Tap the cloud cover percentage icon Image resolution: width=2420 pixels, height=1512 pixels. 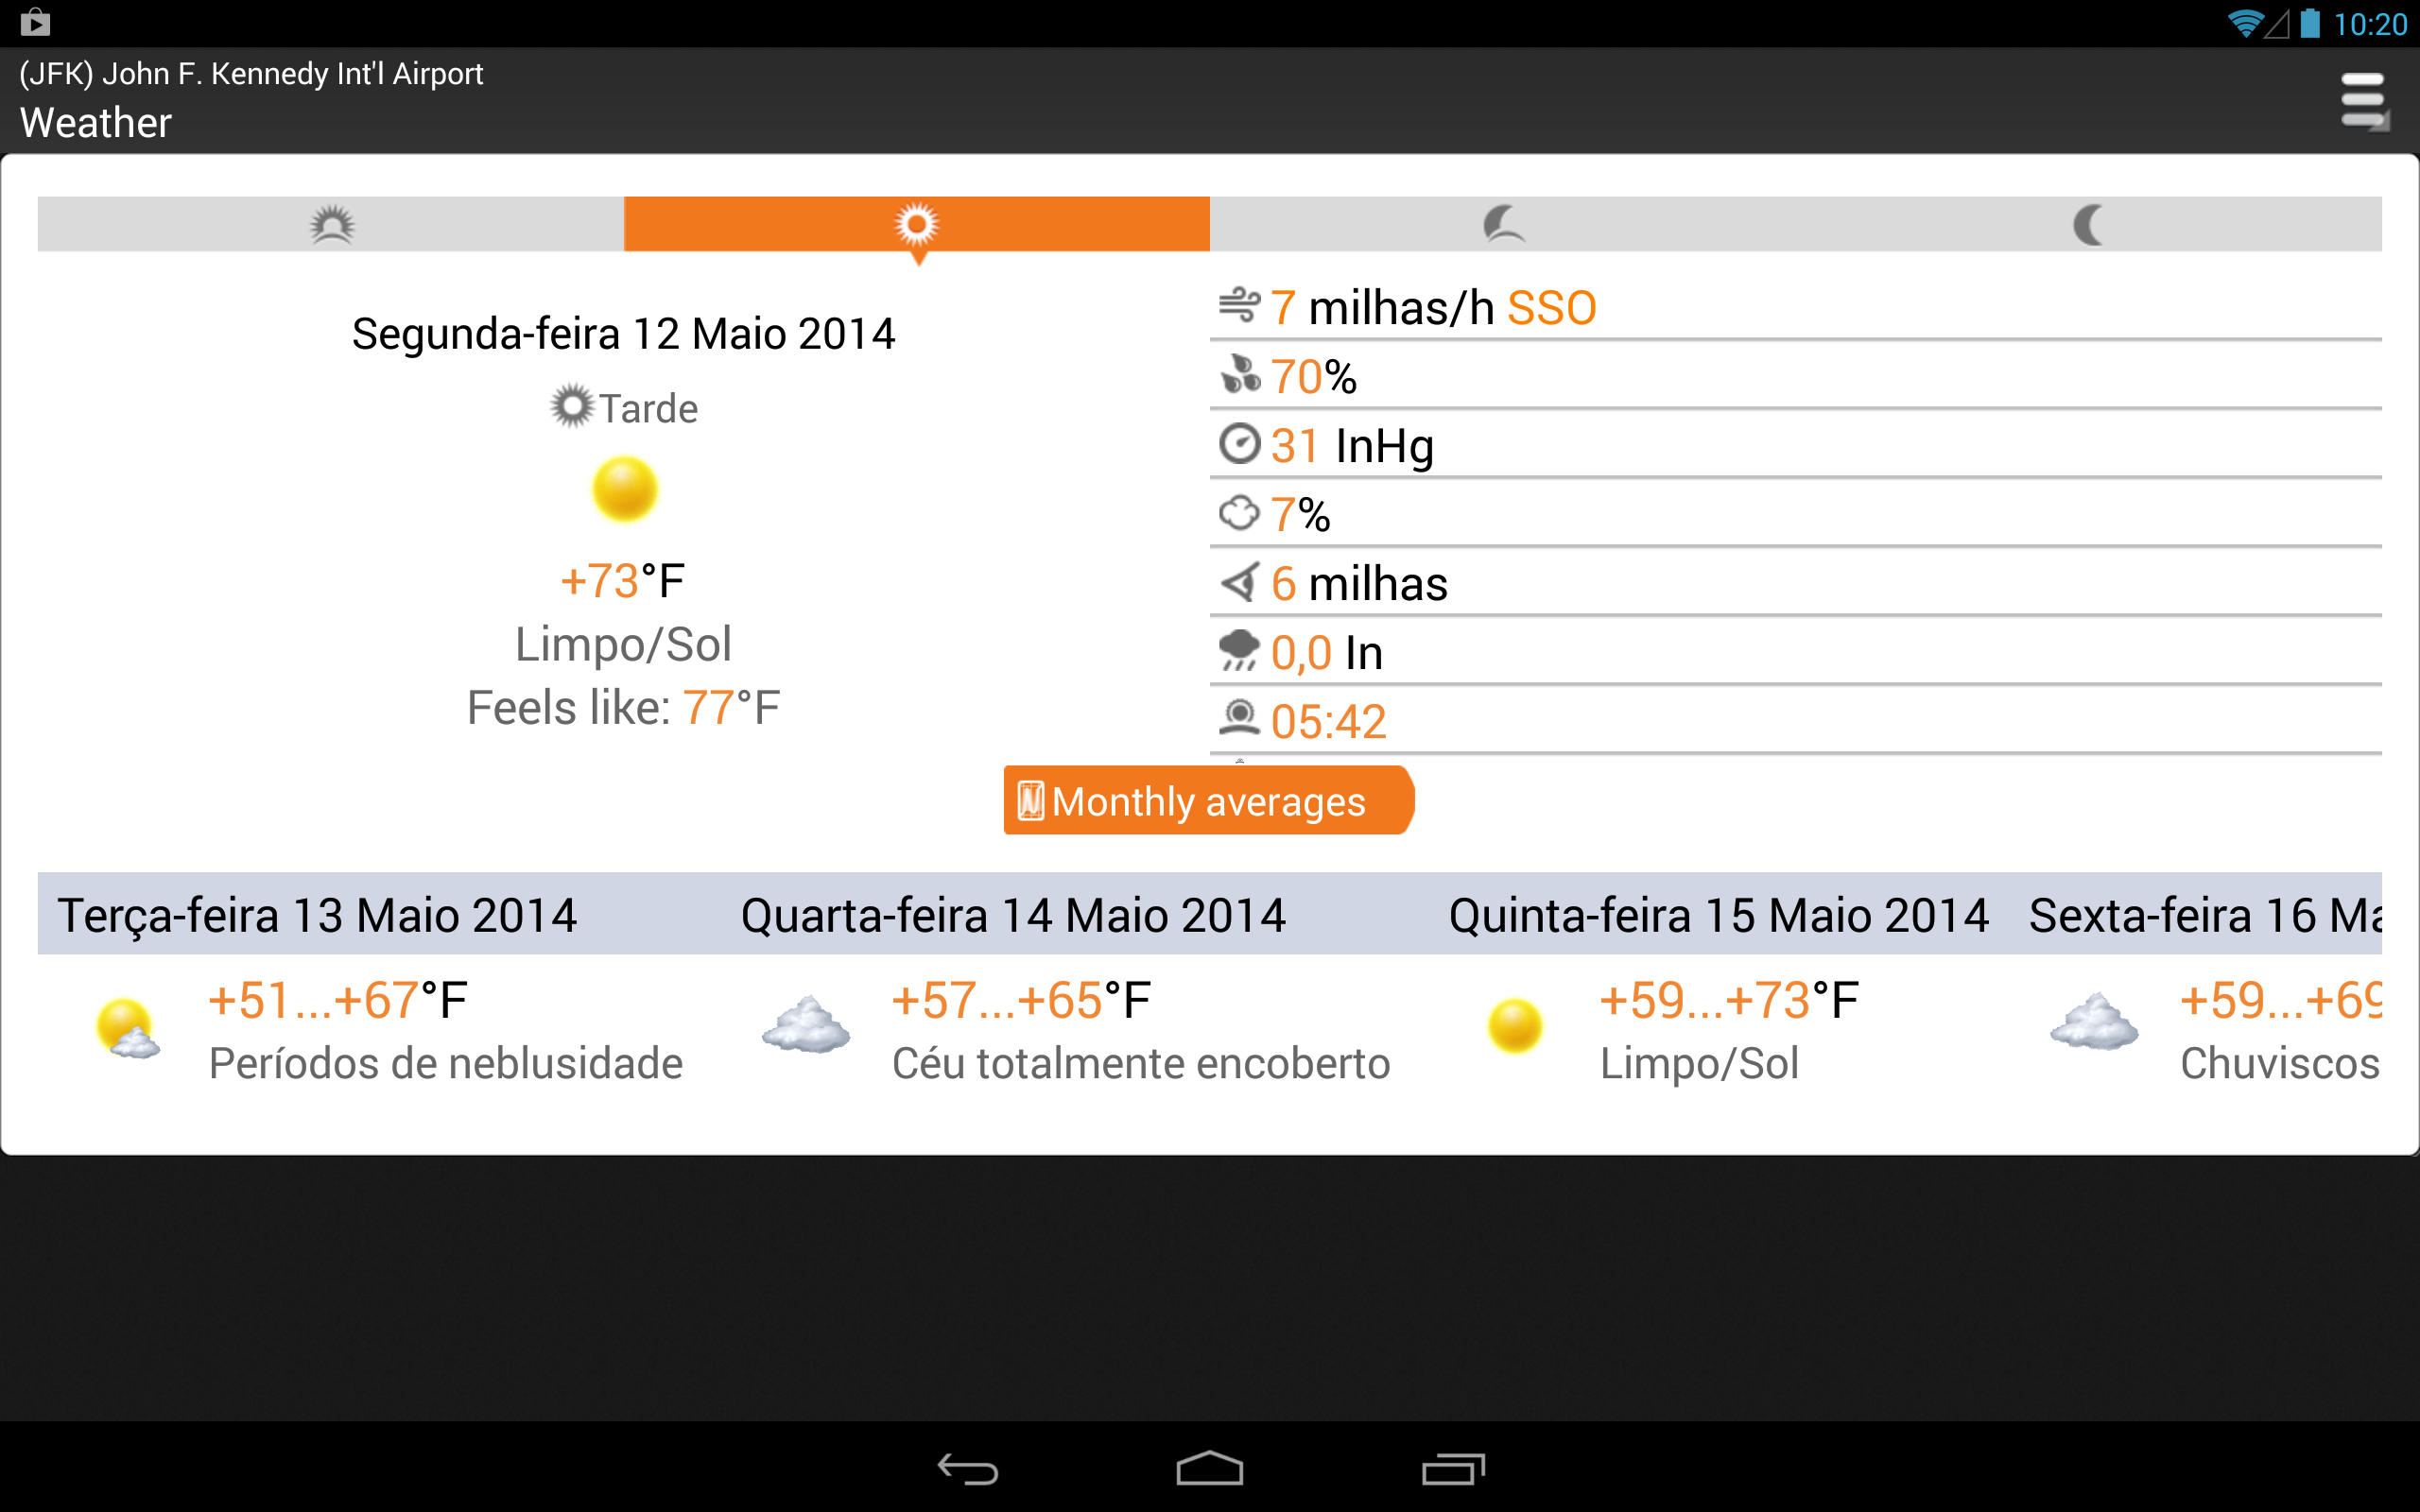[1239, 513]
